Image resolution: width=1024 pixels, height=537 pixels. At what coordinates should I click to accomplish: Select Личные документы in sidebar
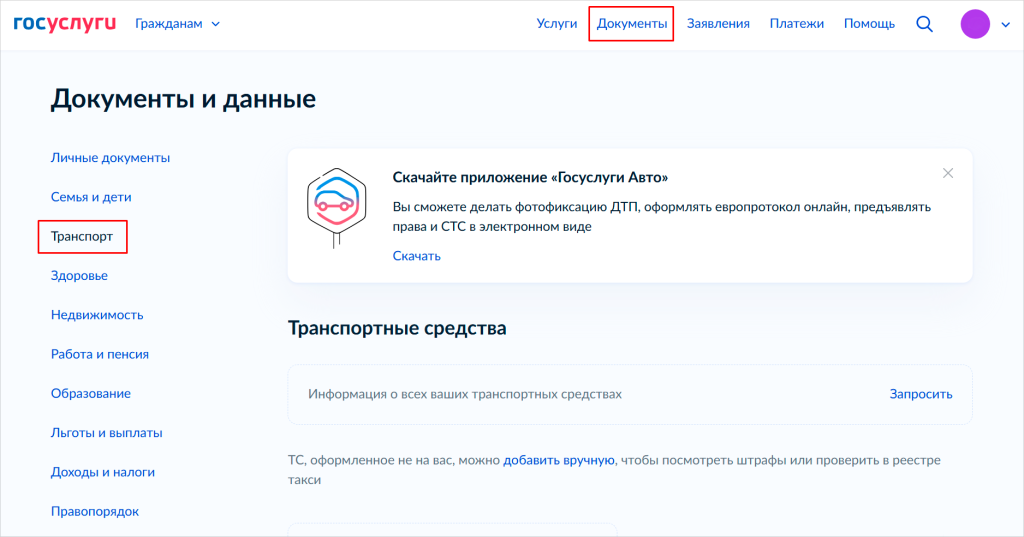pos(110,158)
